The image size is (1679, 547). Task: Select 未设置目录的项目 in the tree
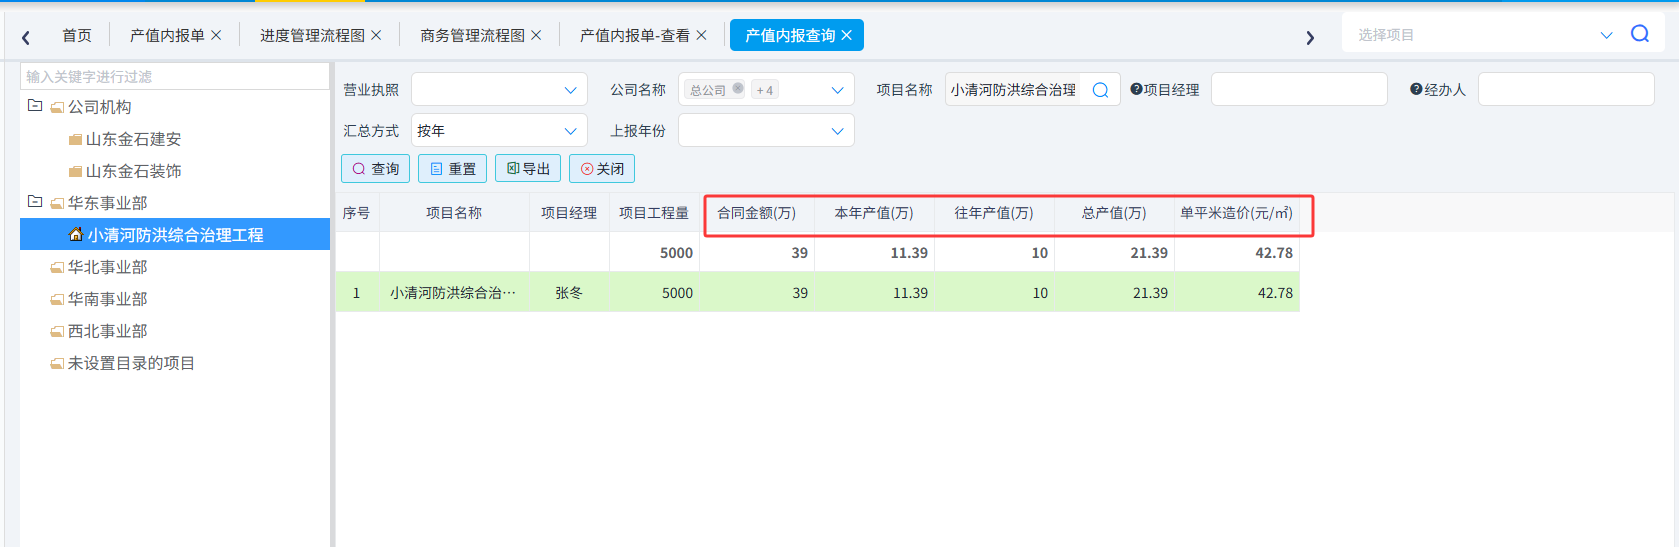[x=131, y=363]
